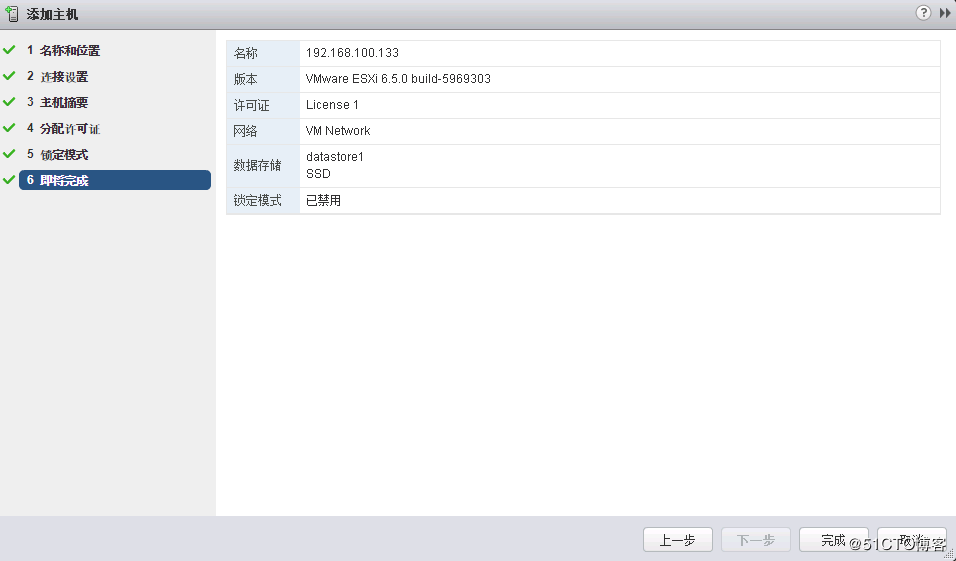Click the Add Host server icon in title
The width and height of the screenshot is (956, 561).
[x=12, y=13]
